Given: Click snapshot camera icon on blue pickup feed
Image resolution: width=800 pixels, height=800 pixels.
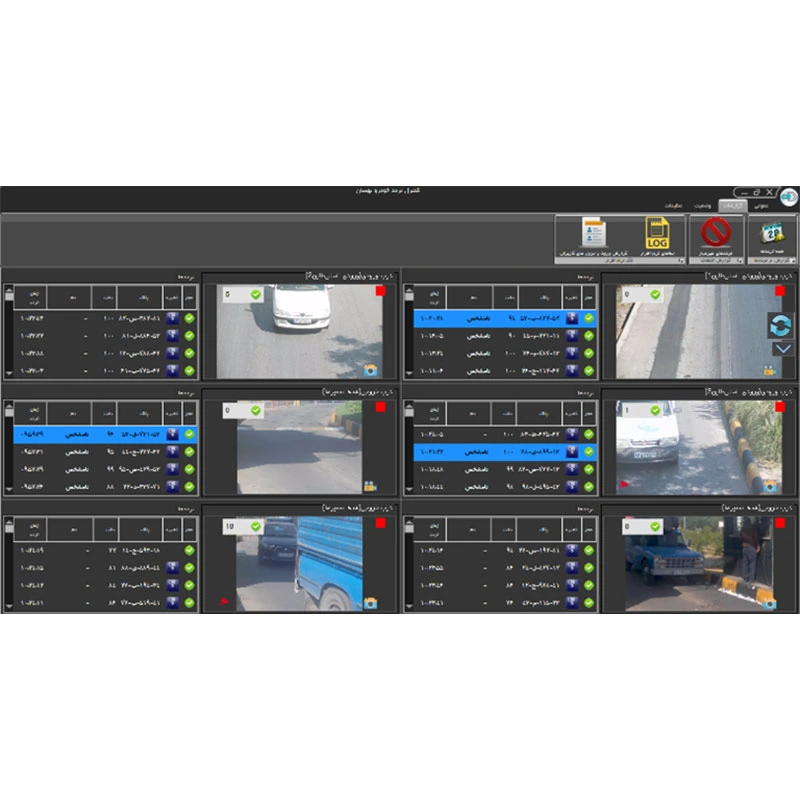Looking at the screenshot, I should click(x=769, y=604).
